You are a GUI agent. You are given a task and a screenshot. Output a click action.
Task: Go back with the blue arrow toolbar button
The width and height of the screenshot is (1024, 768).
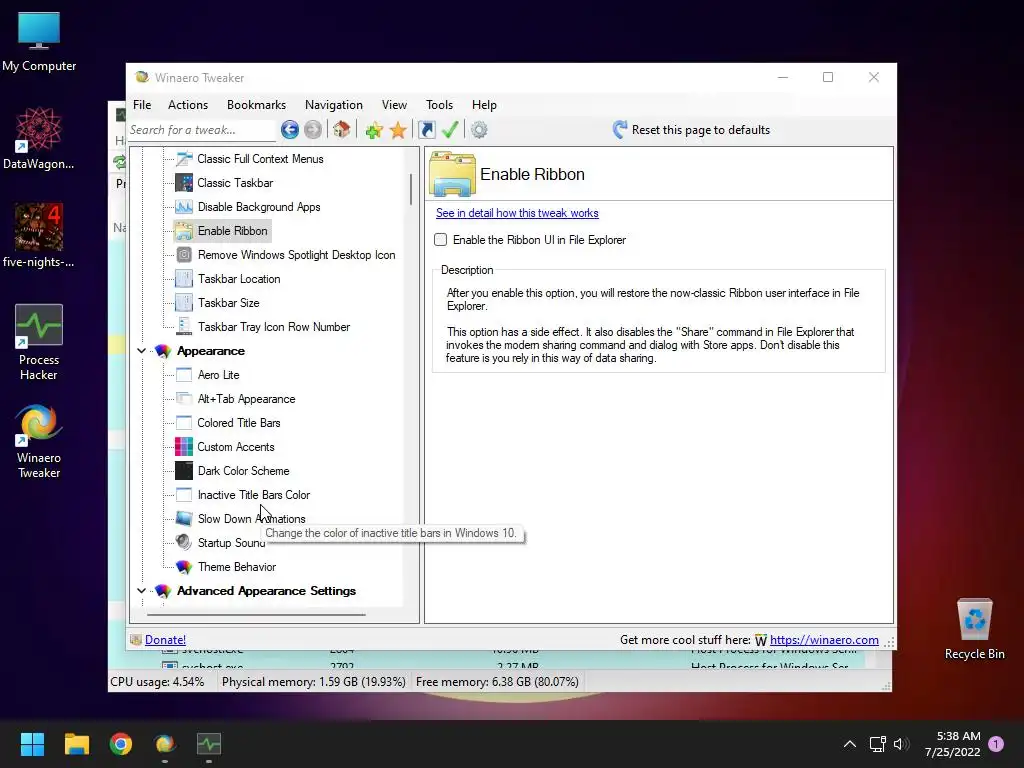coord(290,130)
